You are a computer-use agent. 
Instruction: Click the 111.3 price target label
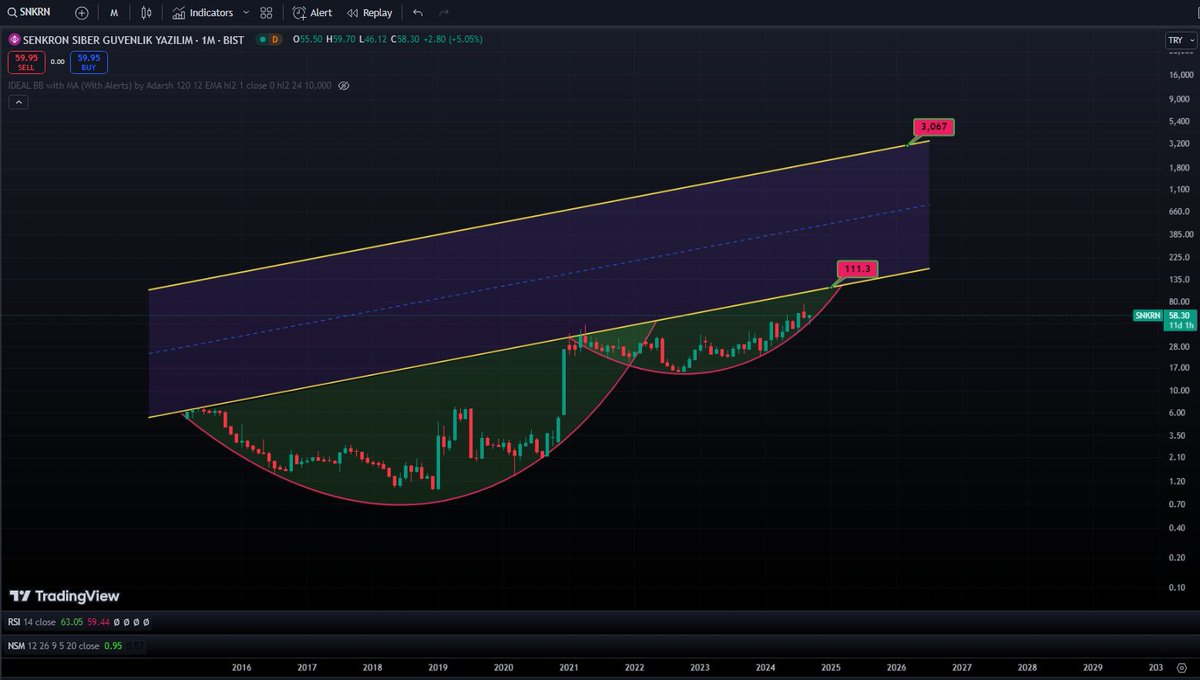coord(858,269)
